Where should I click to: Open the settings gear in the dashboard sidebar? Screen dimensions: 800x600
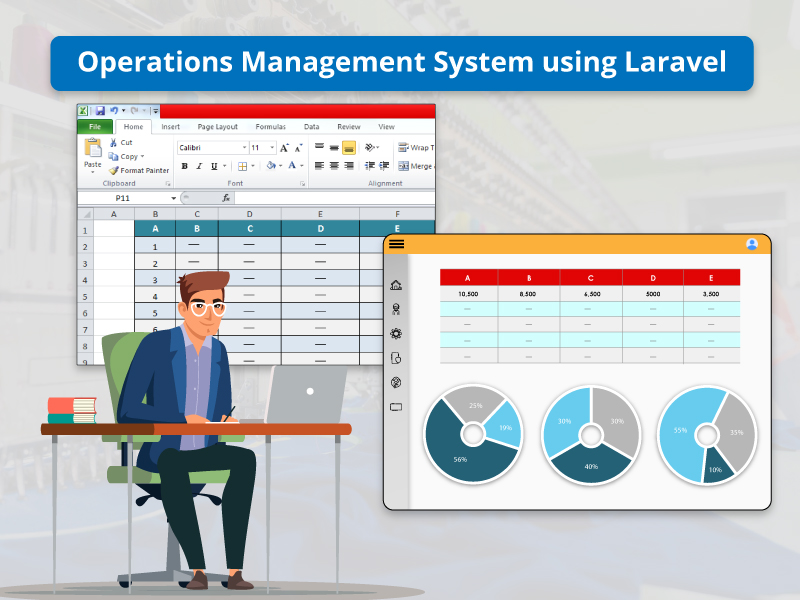395,334
